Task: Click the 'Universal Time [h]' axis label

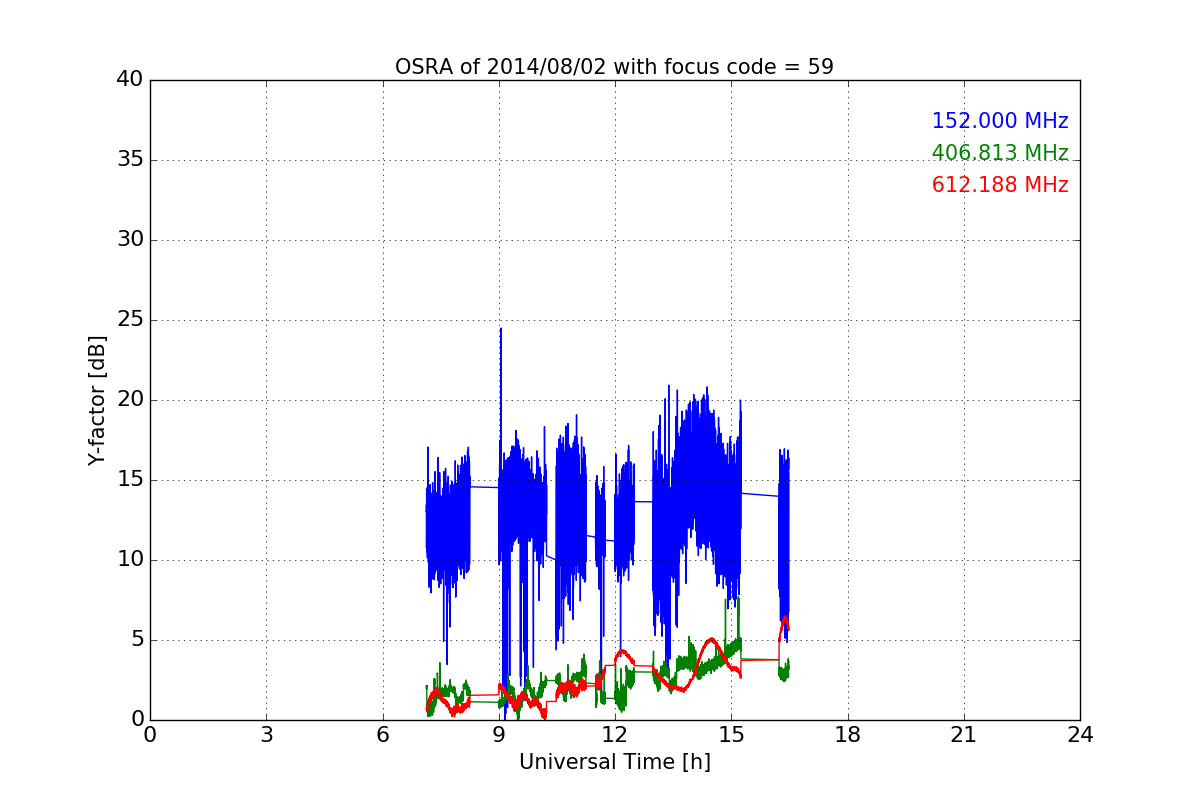Action: (615, 762)
